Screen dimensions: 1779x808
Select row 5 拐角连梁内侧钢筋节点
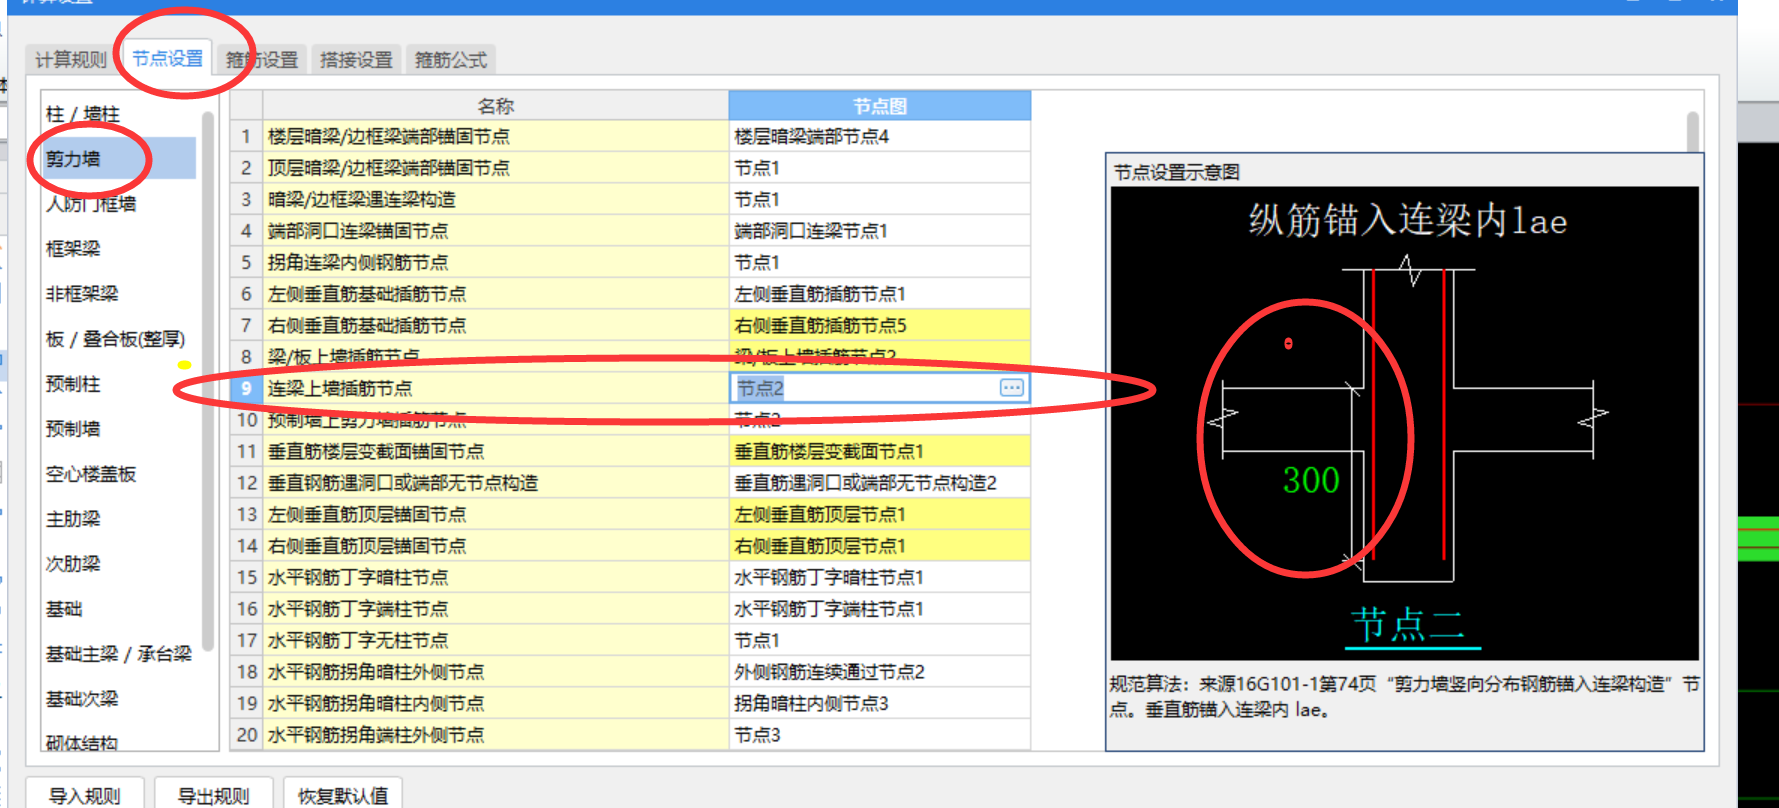[496, 262]
